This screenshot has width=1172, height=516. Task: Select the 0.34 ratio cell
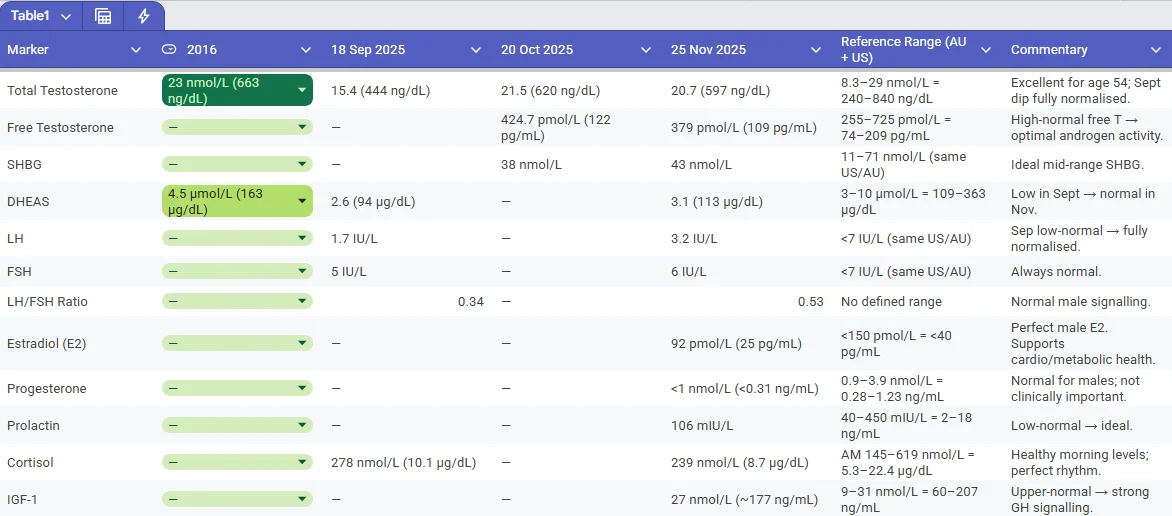coord(471,301)
